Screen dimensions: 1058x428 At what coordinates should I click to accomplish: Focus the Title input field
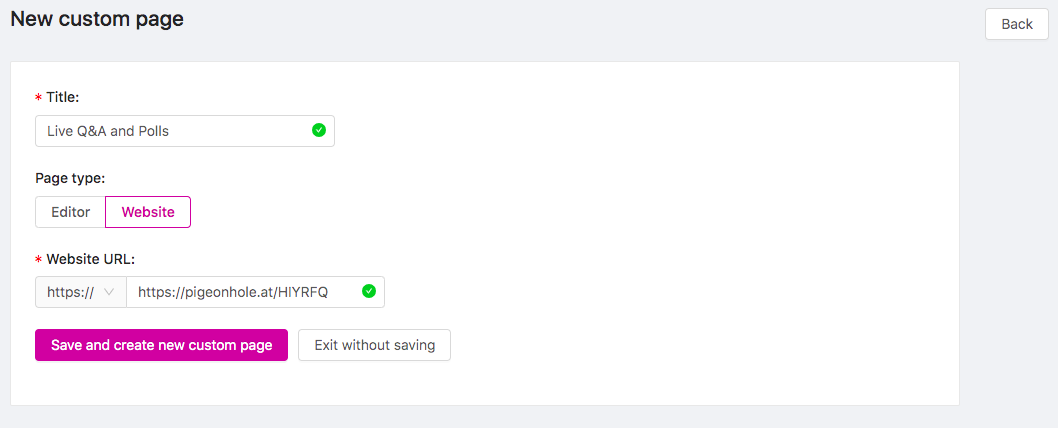185,131
